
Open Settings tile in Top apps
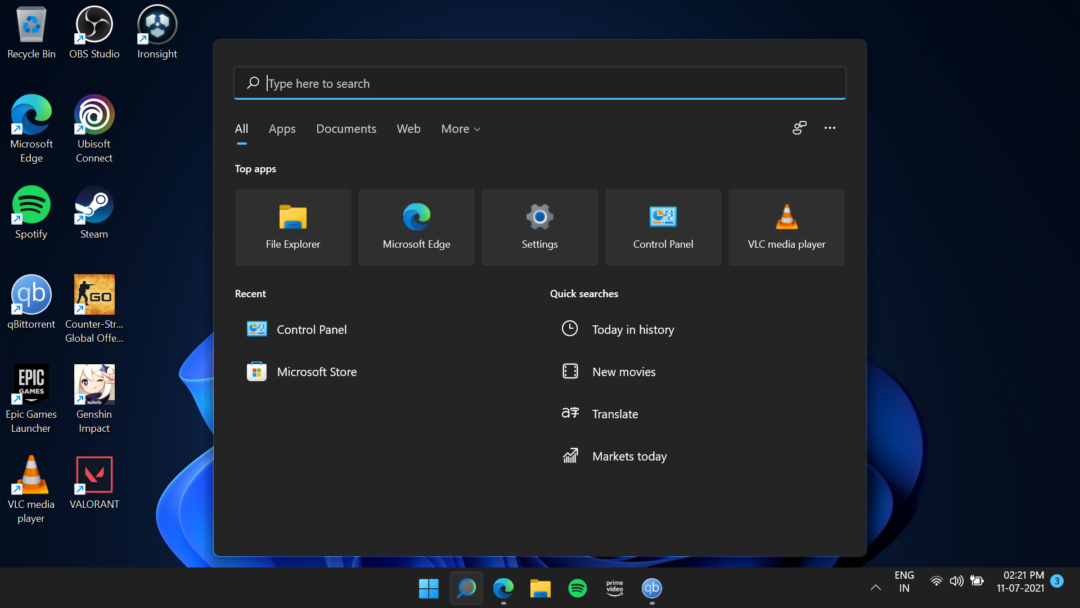tap(539, 227)
